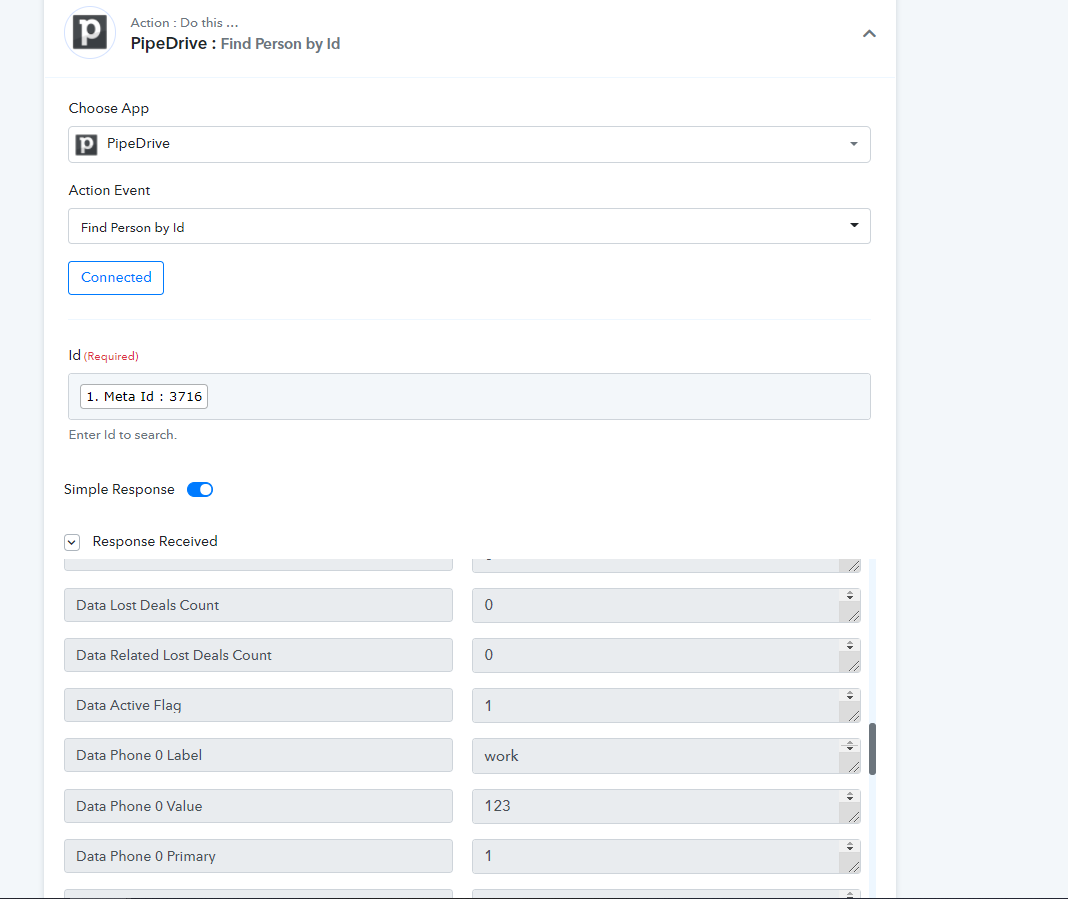
Task: Click the response list vertical scrollbar thumb
Action: tap(873, 749)
